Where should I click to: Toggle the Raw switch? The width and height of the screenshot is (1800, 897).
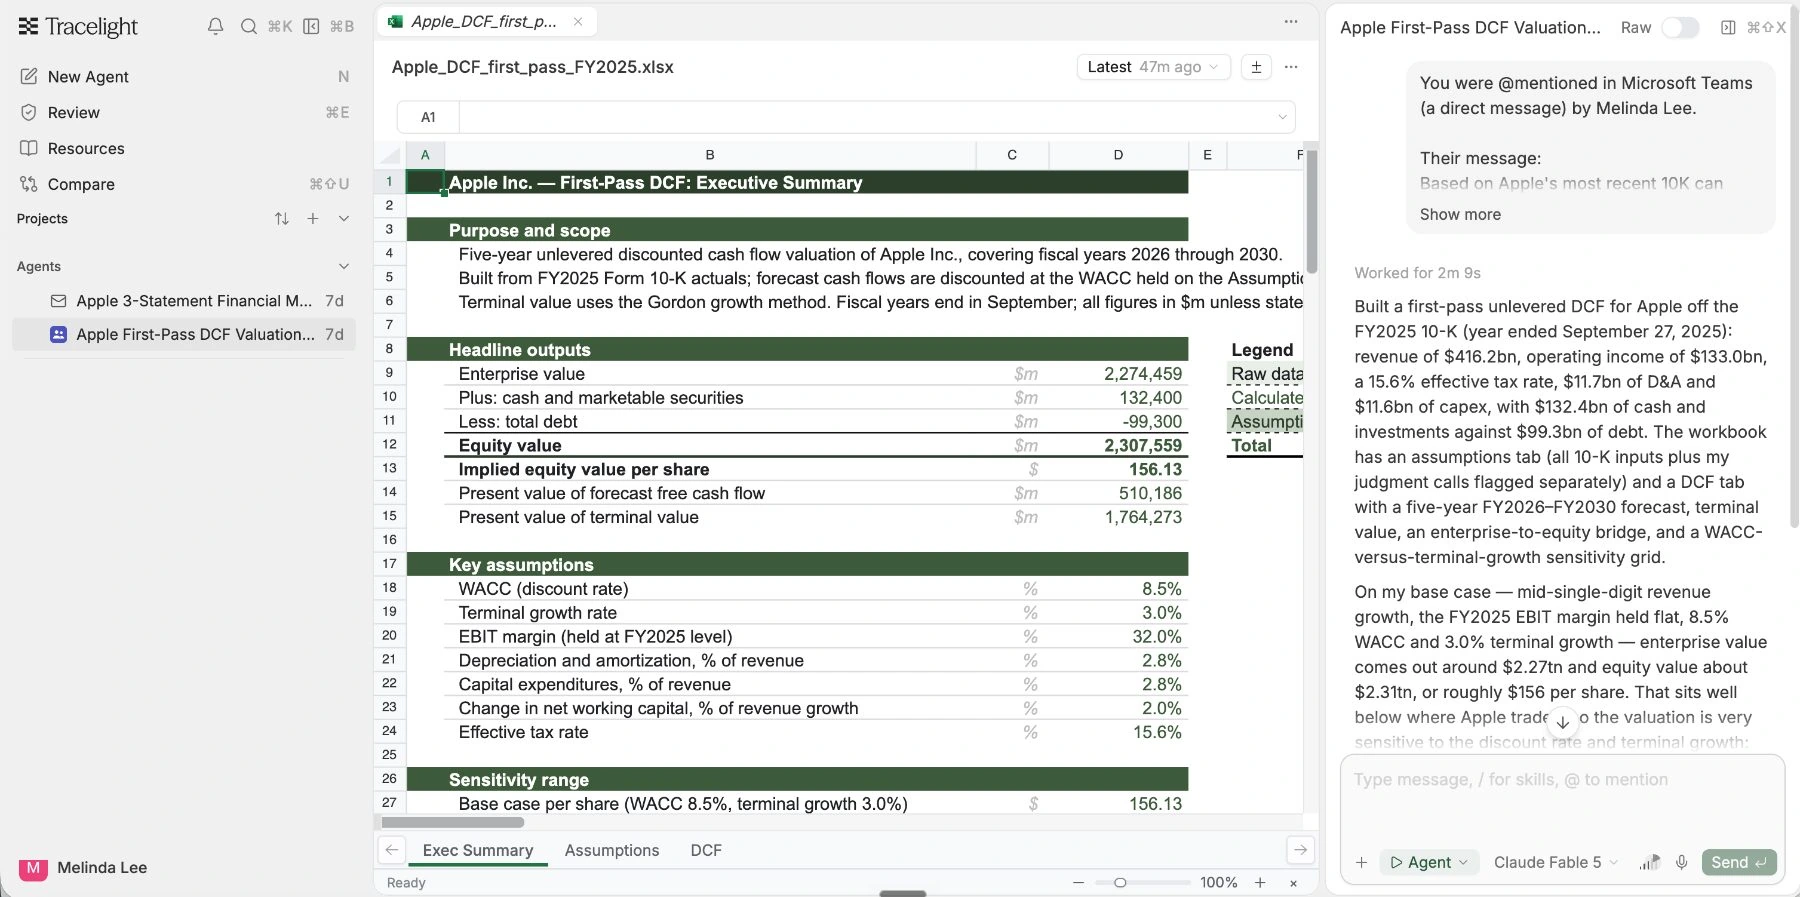tap(1680, 28)
